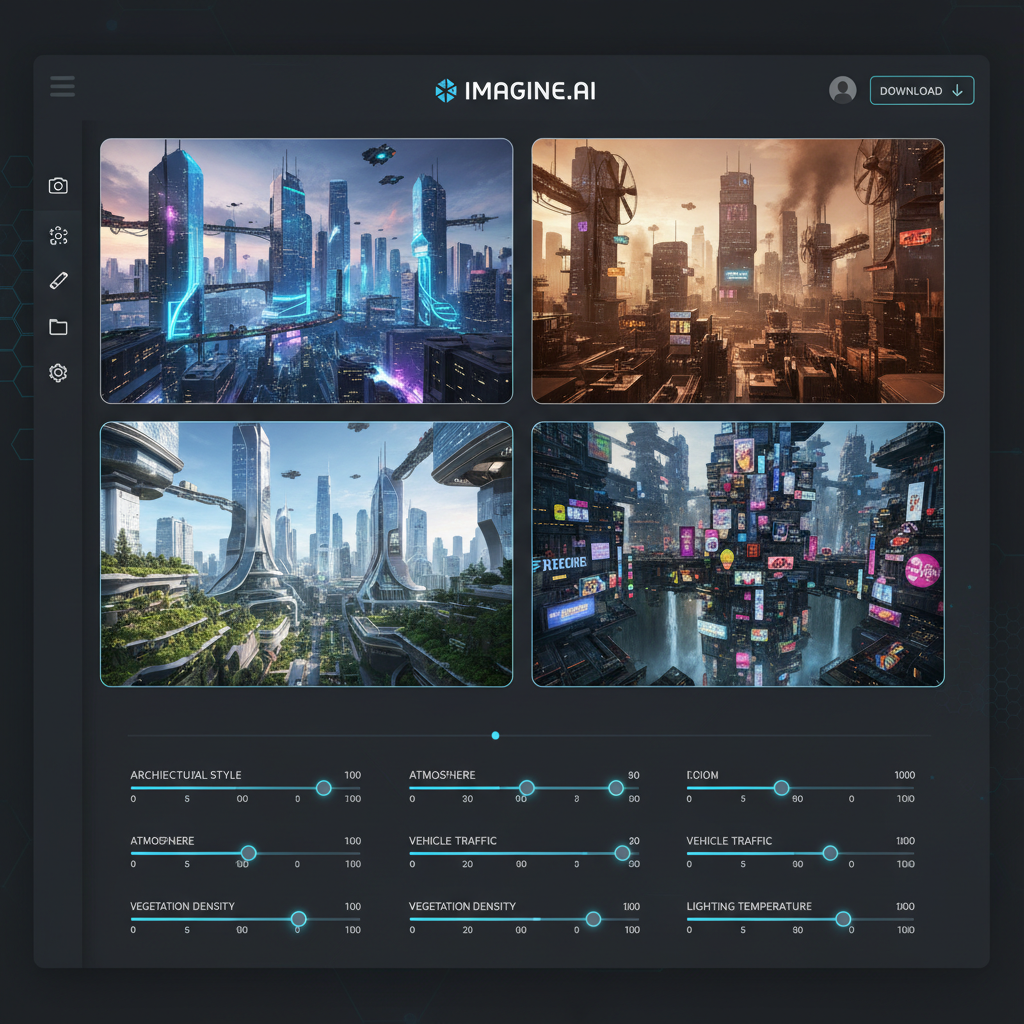Activate the focus scan tool icon
Screen dimensions: 1024x1024
(58, 236)
